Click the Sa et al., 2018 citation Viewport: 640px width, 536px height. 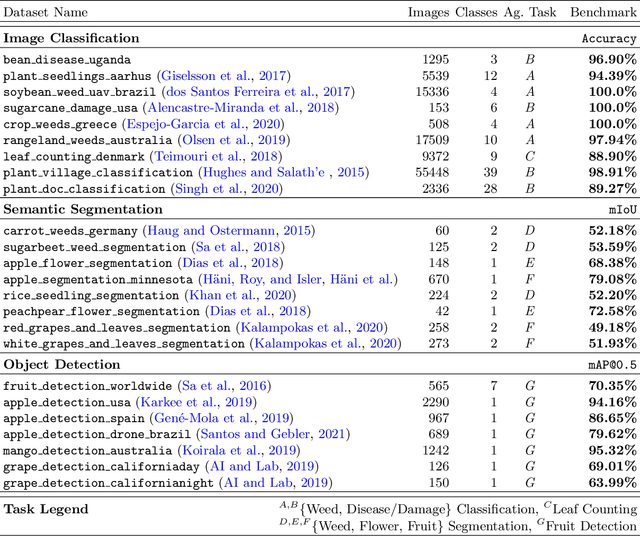coord(238,247)
